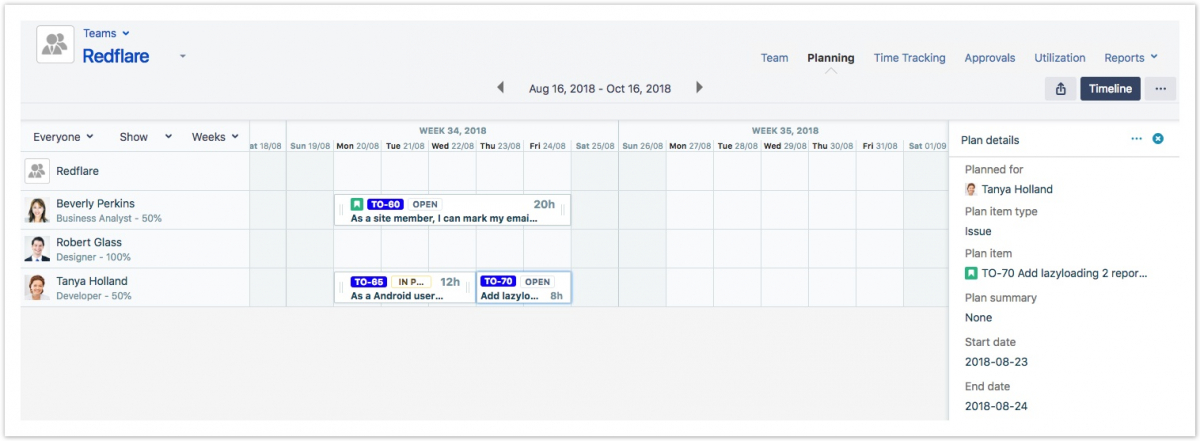Viewport: 1200px width, 441px height.
Task: Click the Redflare team avatar icon
Action: point(37,171)
